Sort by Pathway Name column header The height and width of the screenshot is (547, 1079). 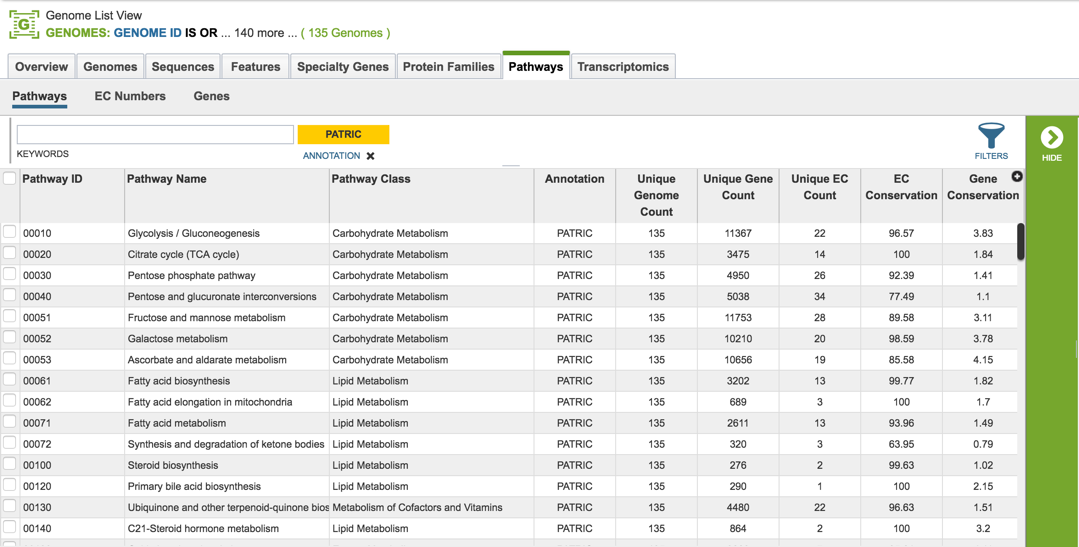[167, 179]
